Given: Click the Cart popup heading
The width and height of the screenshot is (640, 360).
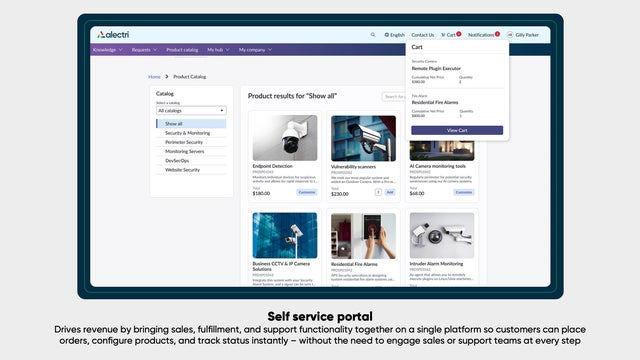Looking at the screenshot, I should [417, 47].
